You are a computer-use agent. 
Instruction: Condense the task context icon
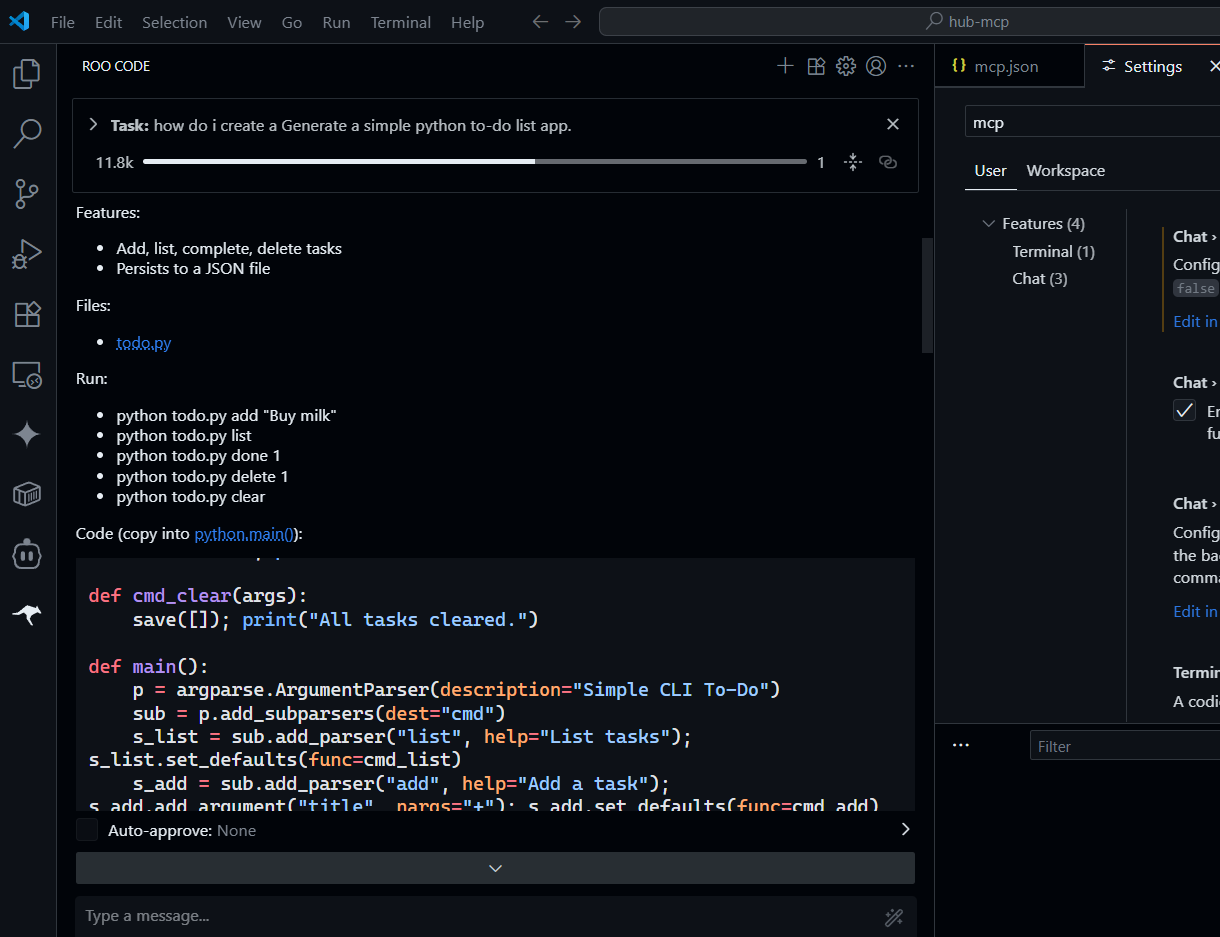[853, 162]
